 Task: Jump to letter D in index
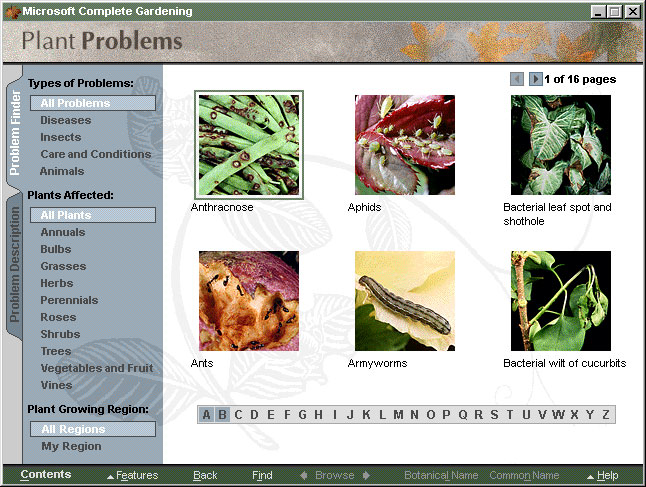click(255, 414)
